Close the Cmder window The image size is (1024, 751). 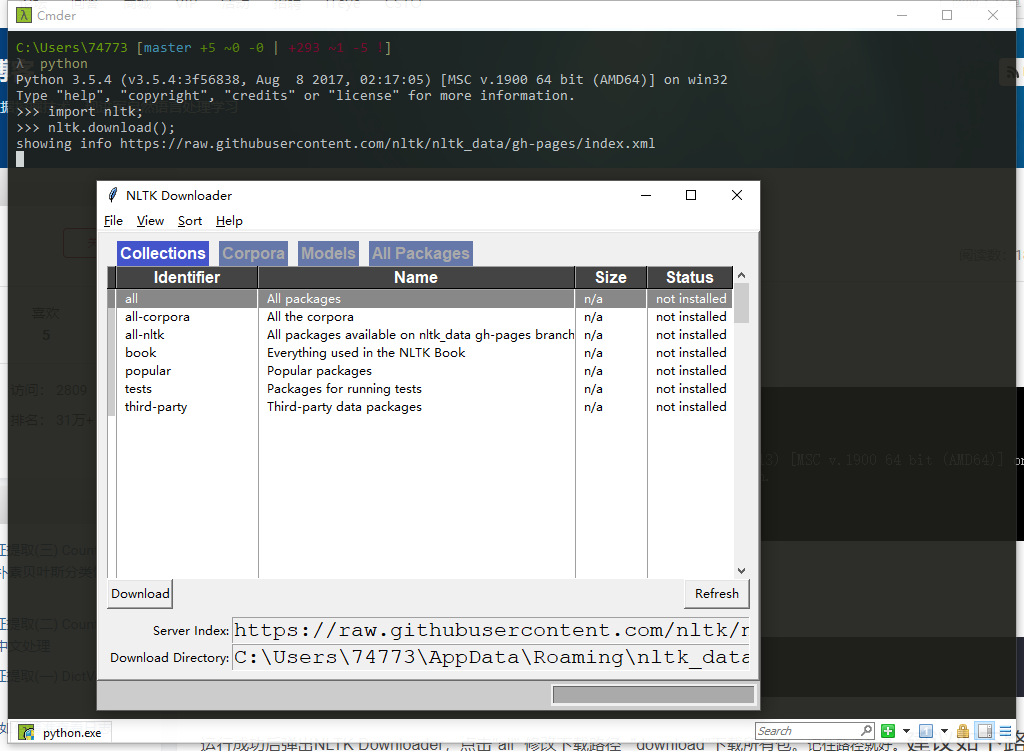(993, 15)
